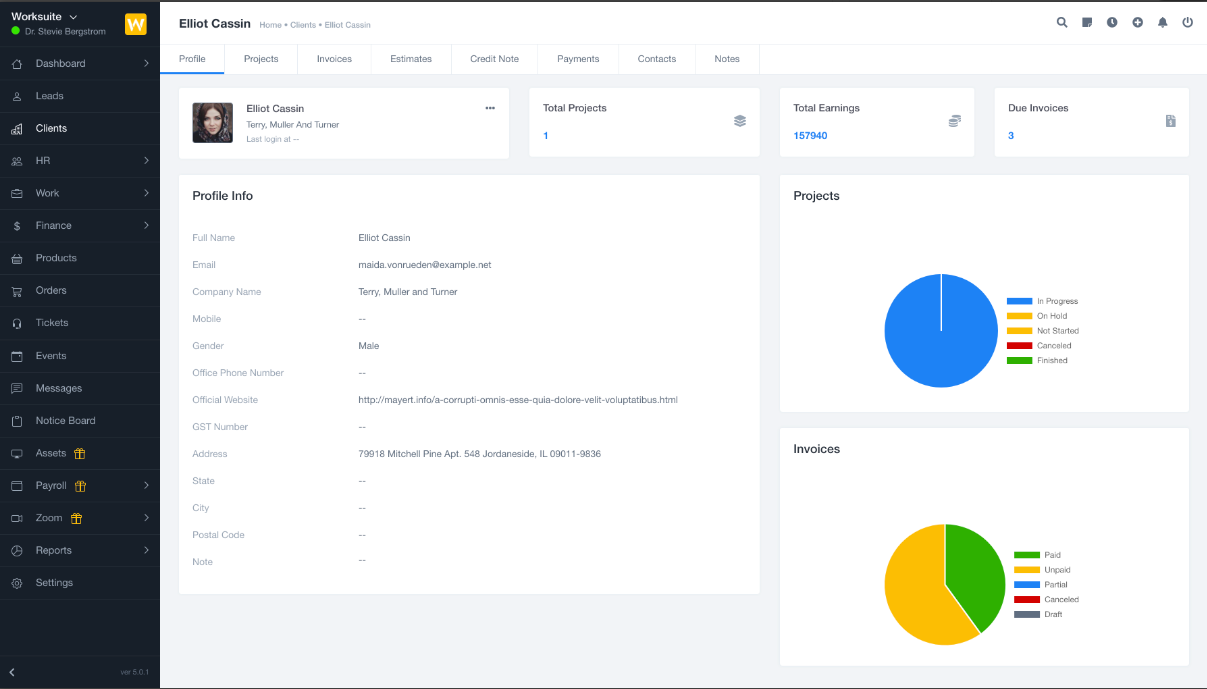Click Elliot Cassin's profile photo
1207x689 pixels.
213,123
